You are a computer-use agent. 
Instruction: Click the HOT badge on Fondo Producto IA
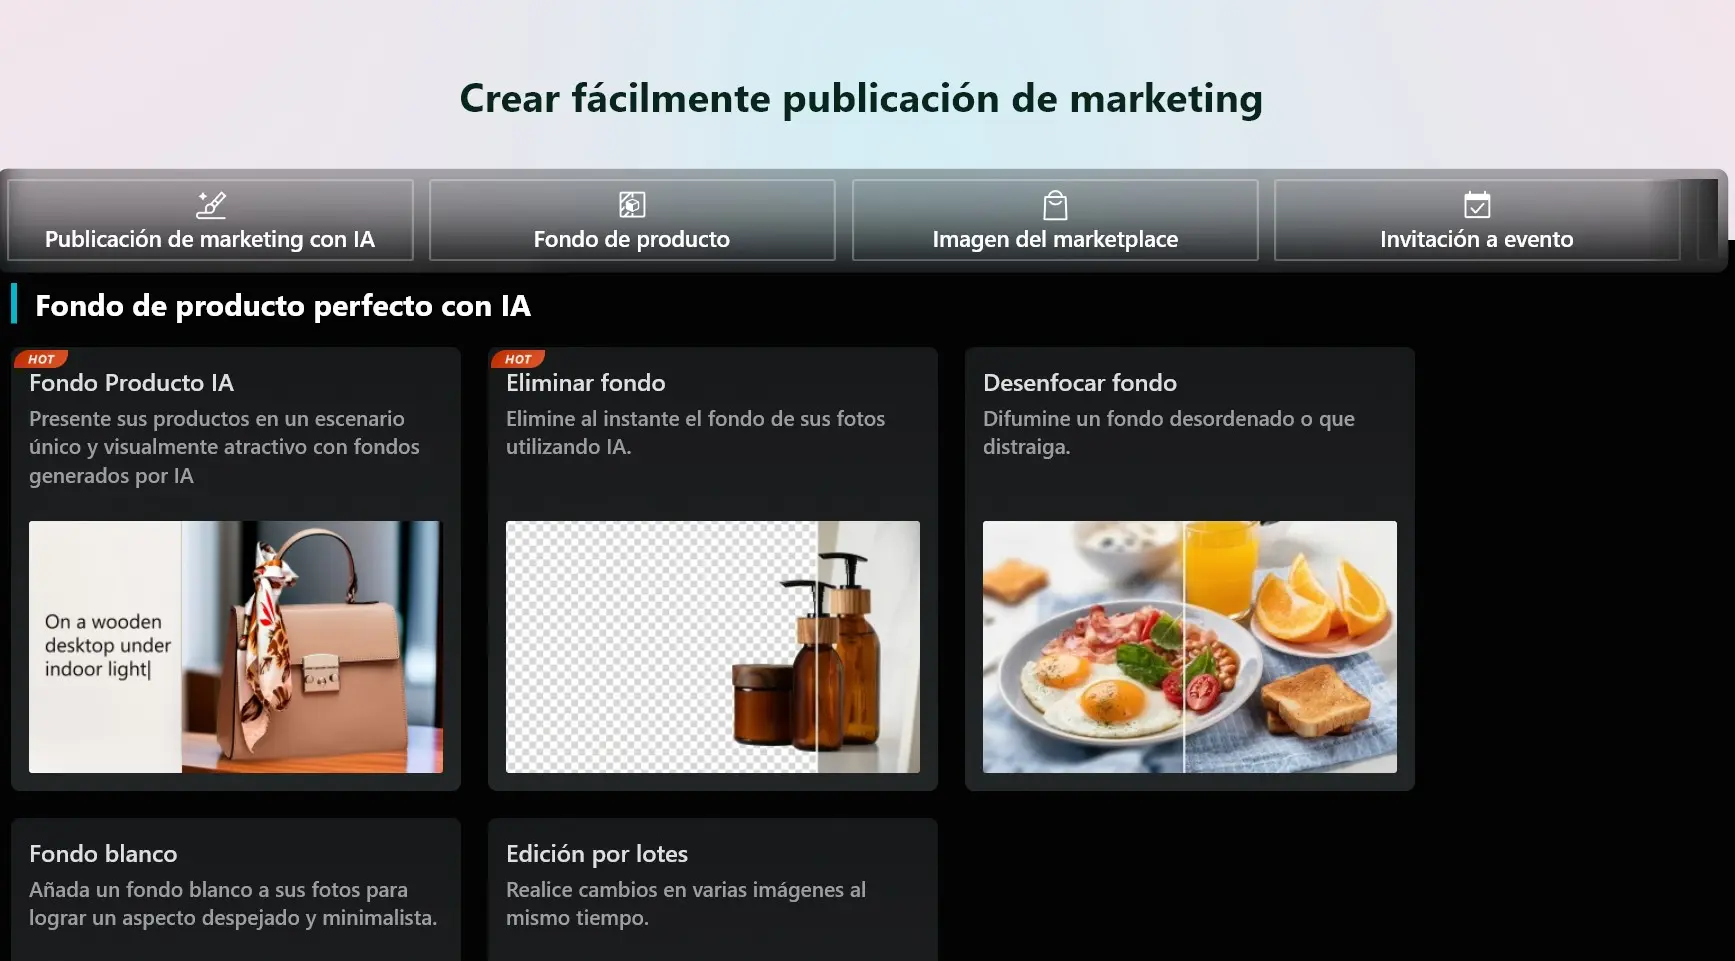coord(41,359)
